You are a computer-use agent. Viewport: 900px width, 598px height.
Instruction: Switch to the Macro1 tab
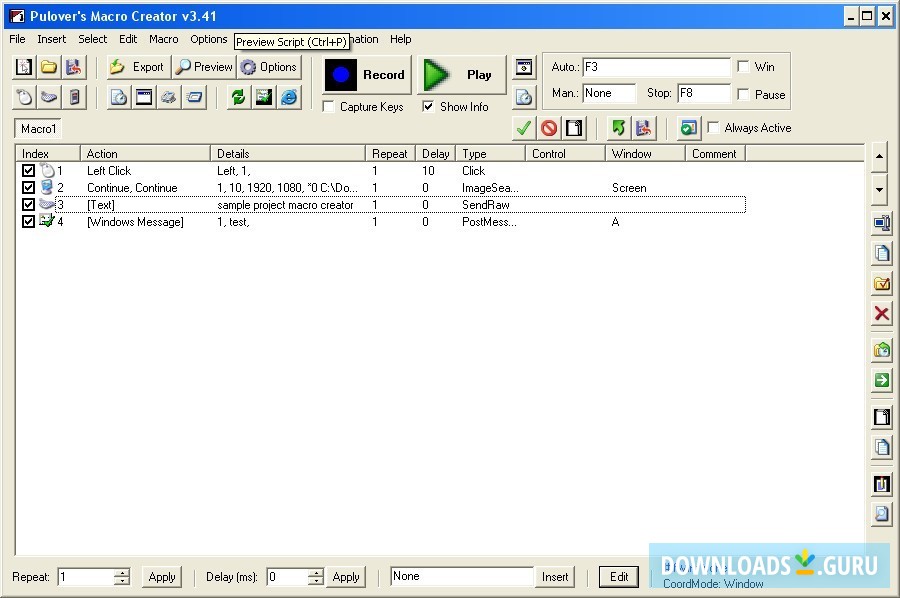point(37,129)
